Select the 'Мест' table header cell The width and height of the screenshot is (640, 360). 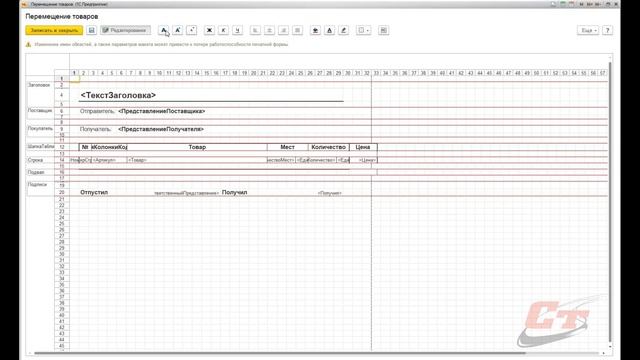pyautogui.click(x=287, y=147)
